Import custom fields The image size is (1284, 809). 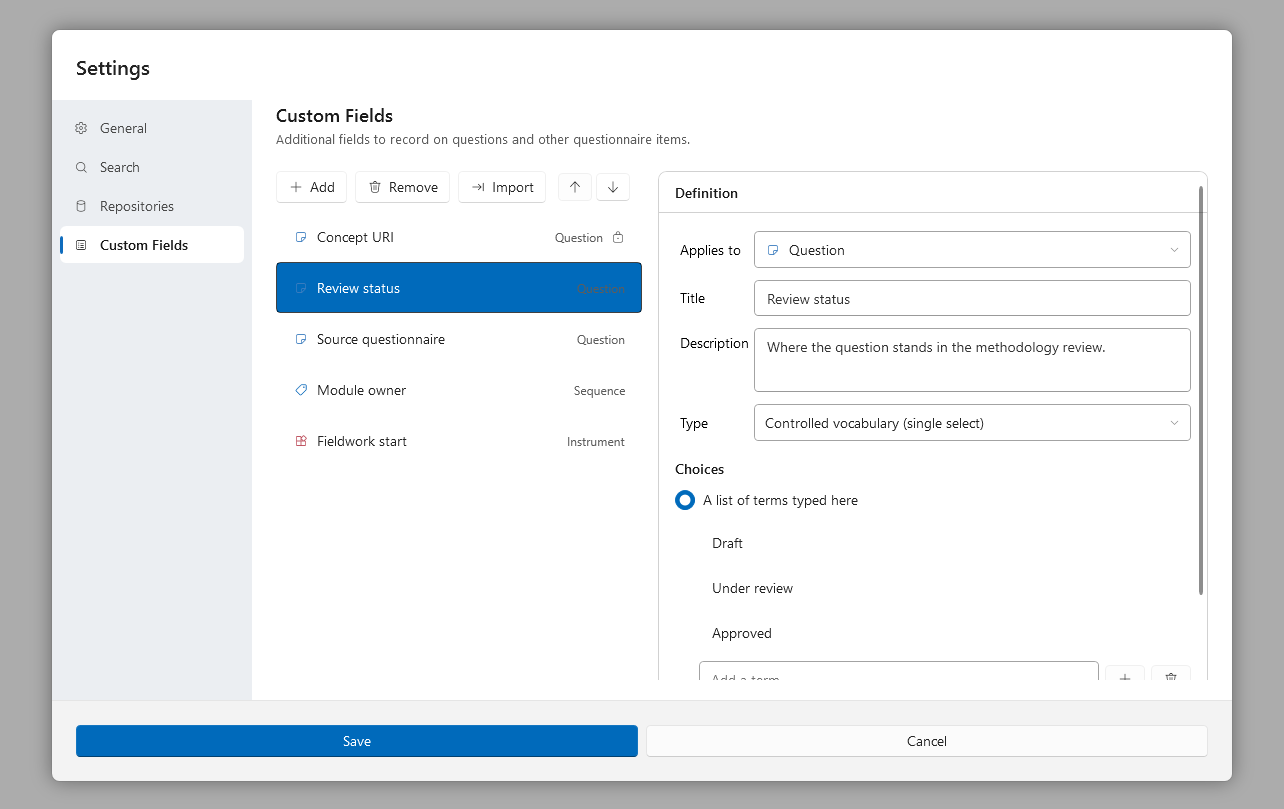502,187
